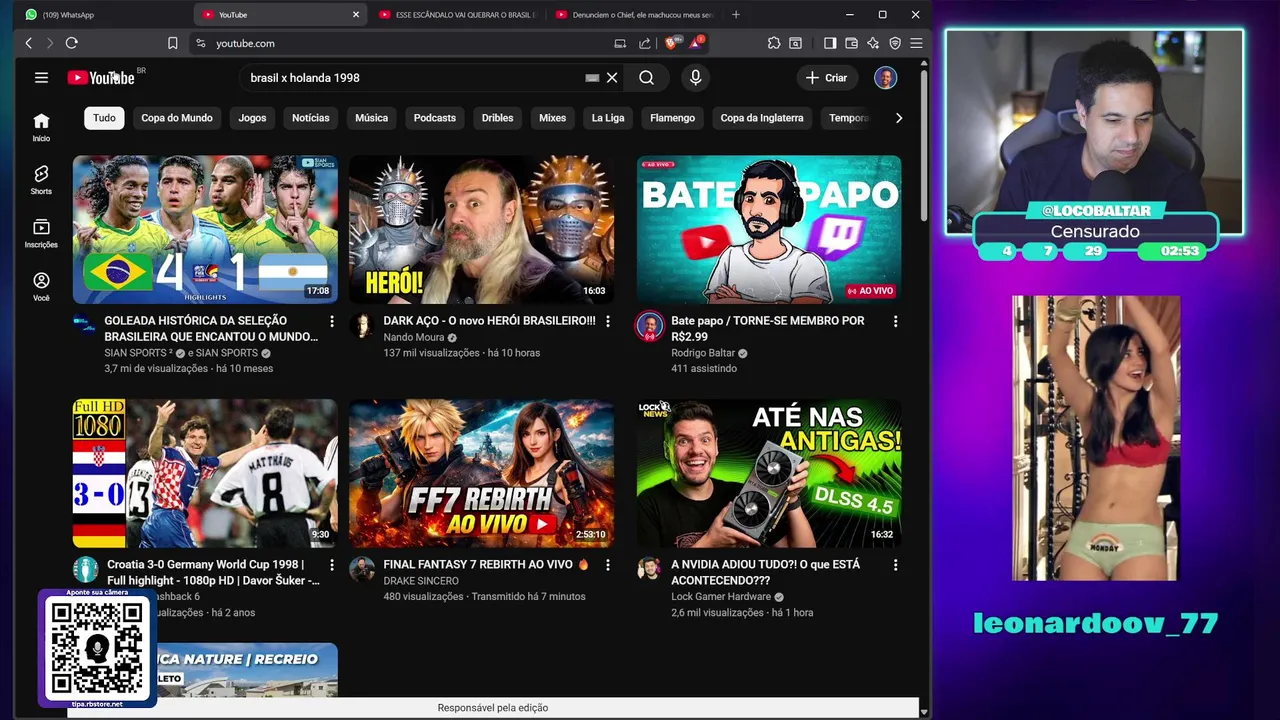Screen dimensions: 1280x720
Task: Open the FF7 Rebirth AO VIVO thumbnail
Action: point(482,473)
